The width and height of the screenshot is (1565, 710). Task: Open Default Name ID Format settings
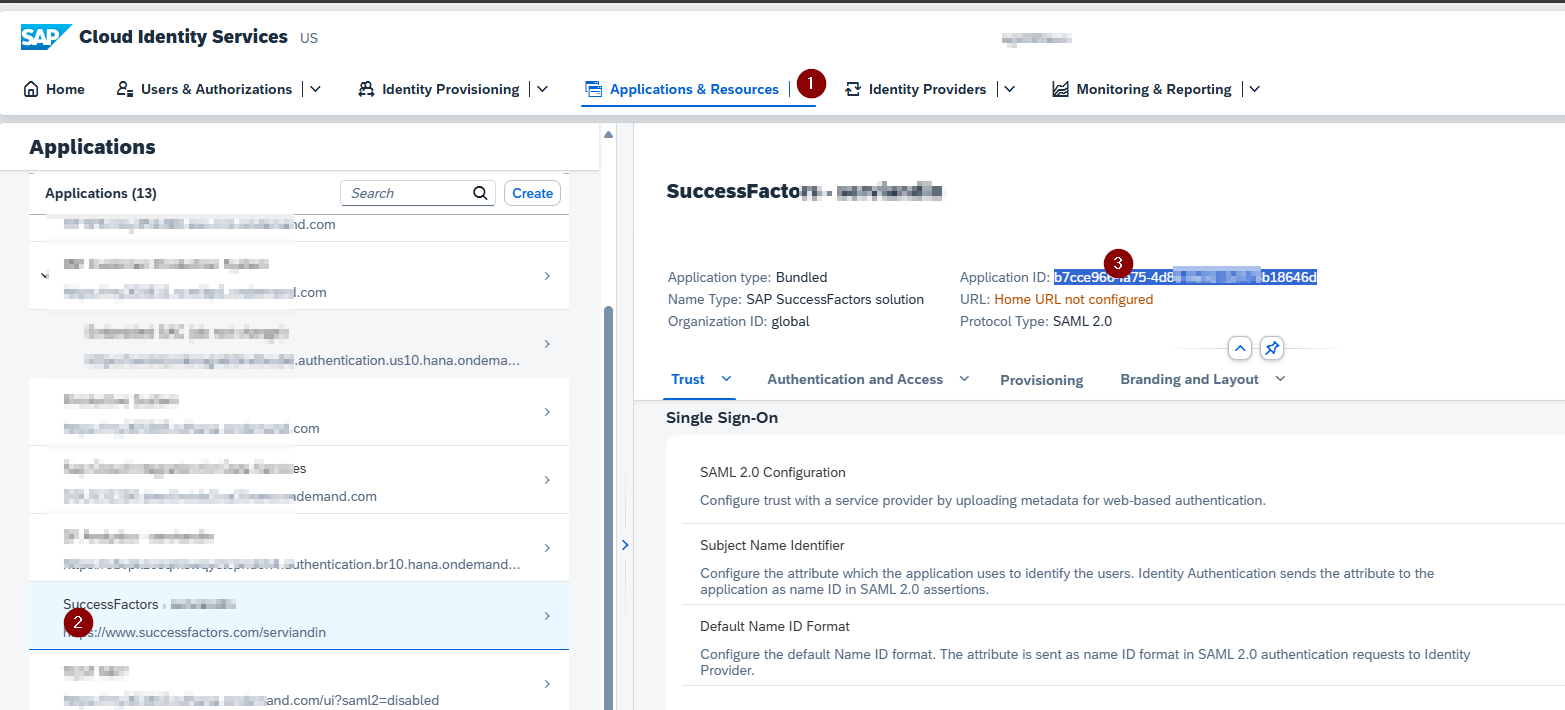pos(1123,647)
